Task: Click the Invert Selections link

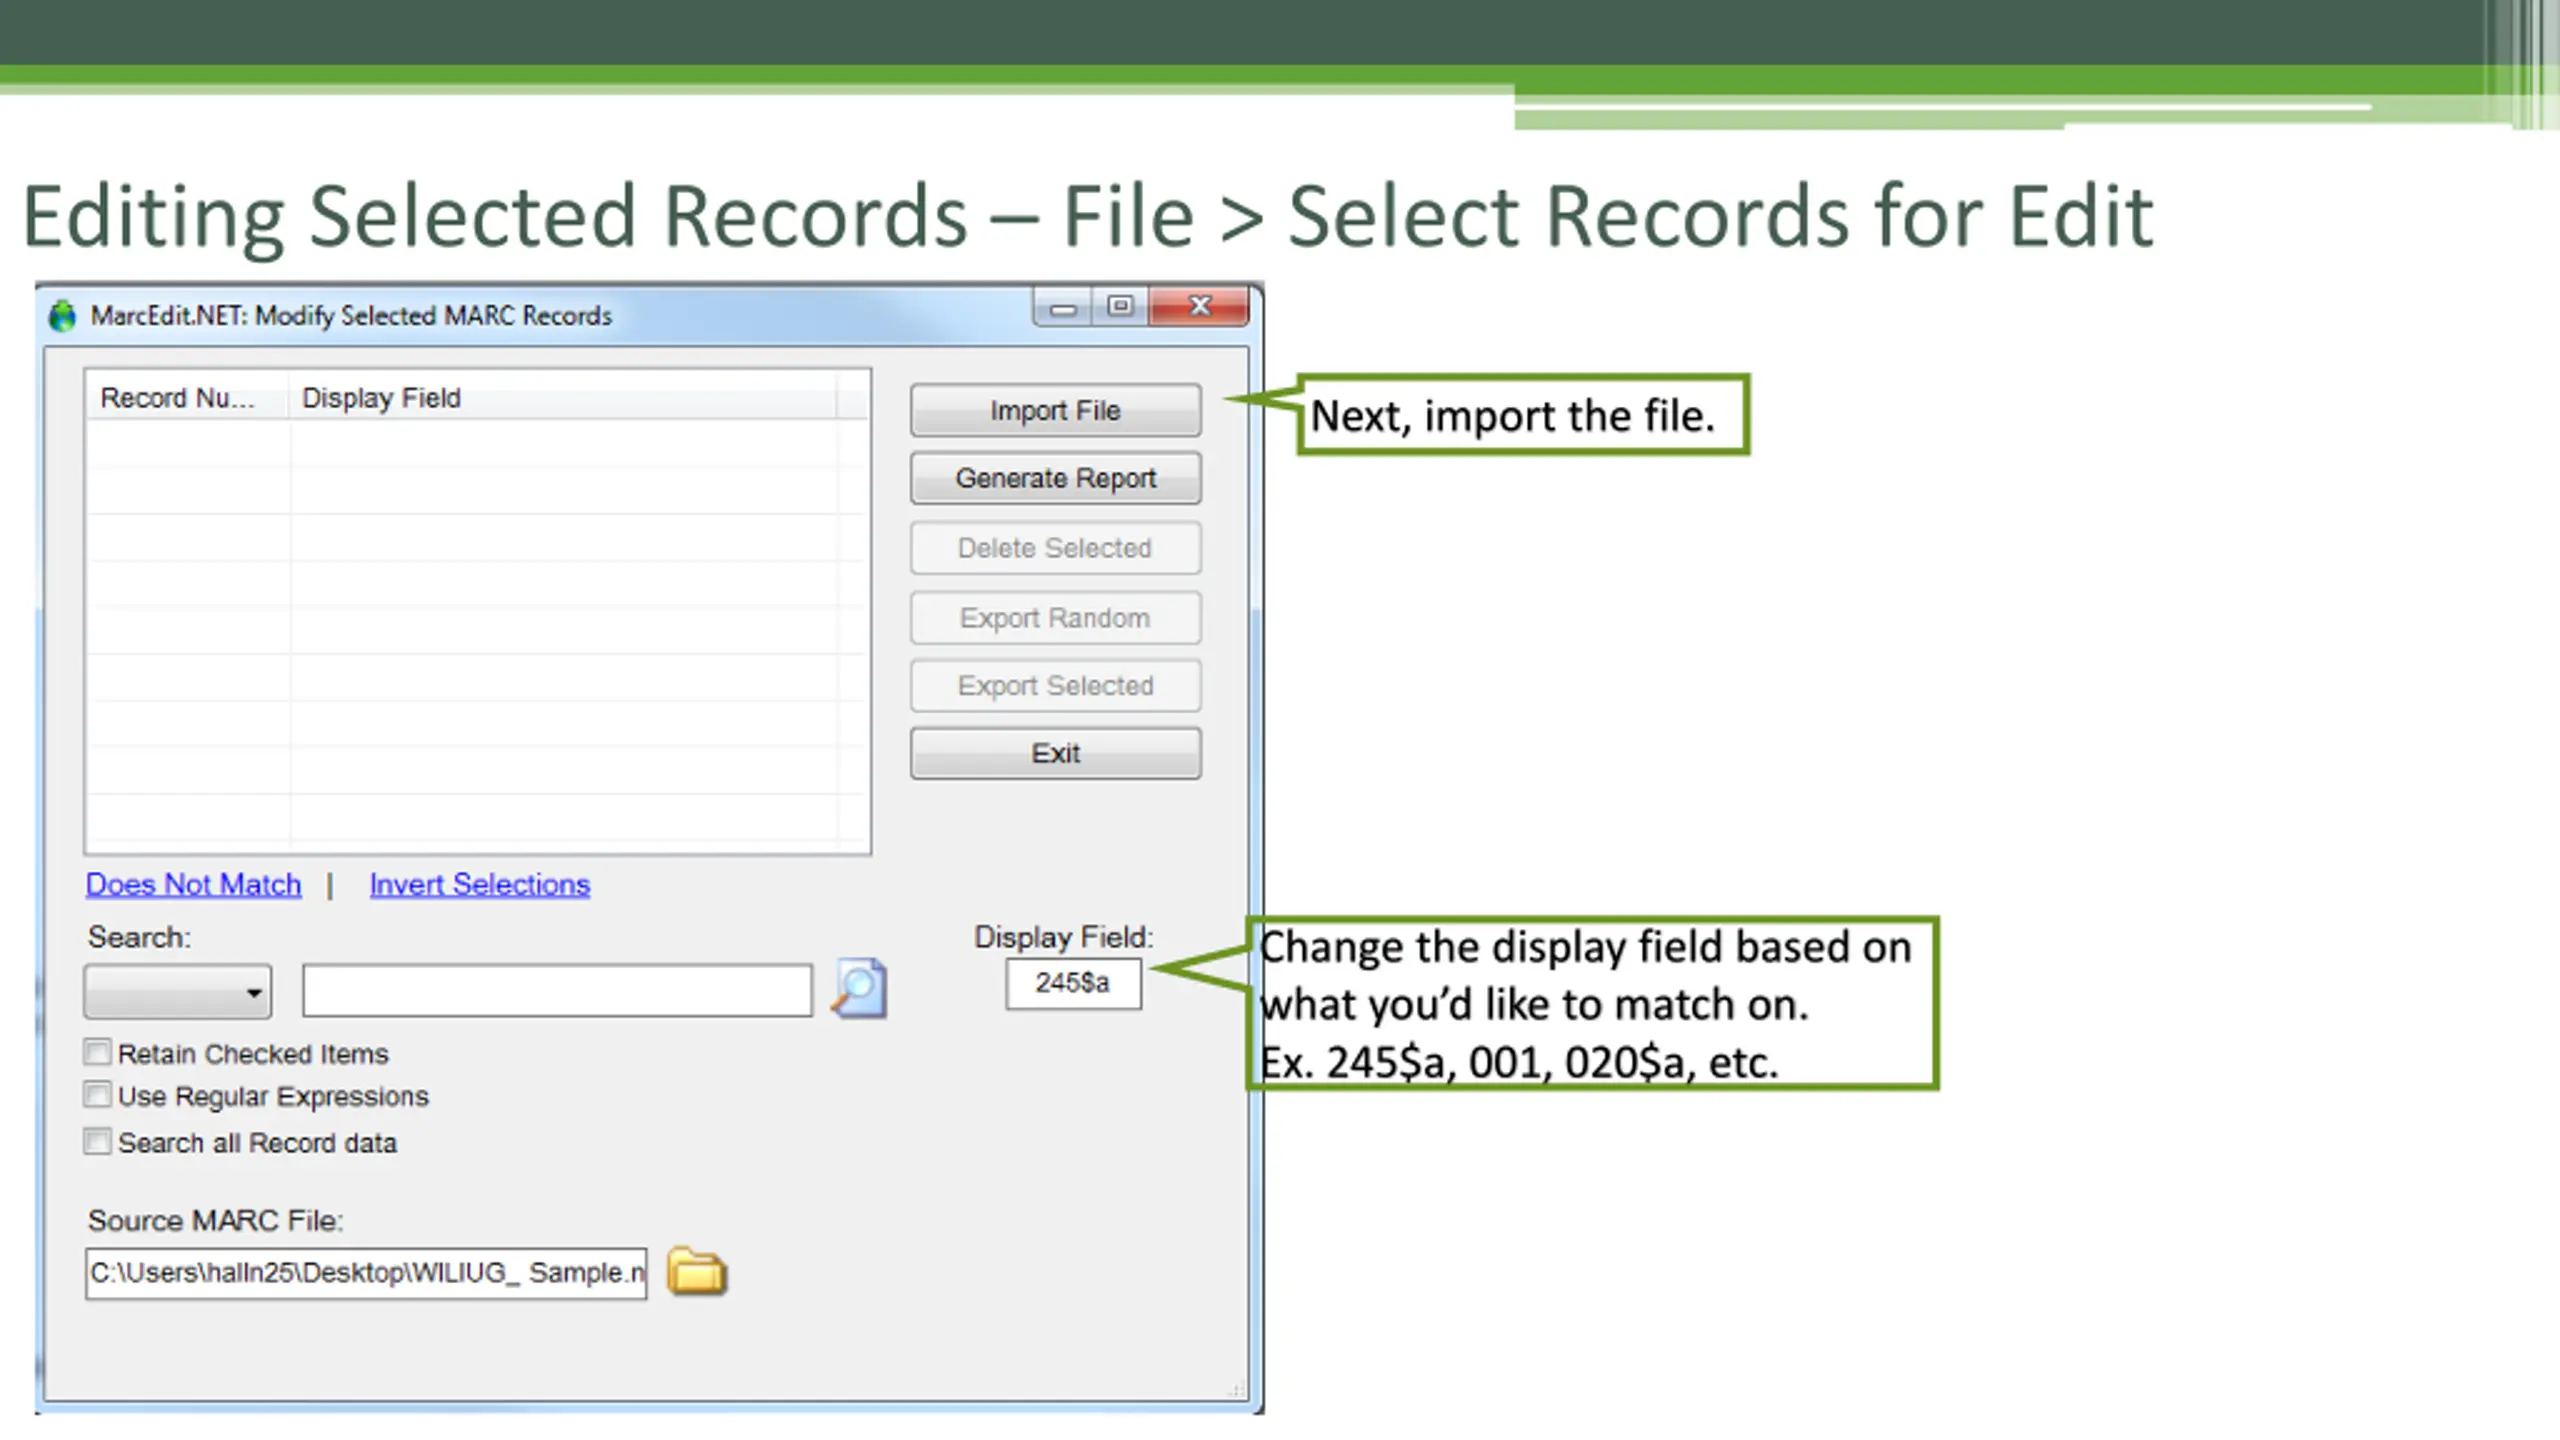Action: coord(479,884)
